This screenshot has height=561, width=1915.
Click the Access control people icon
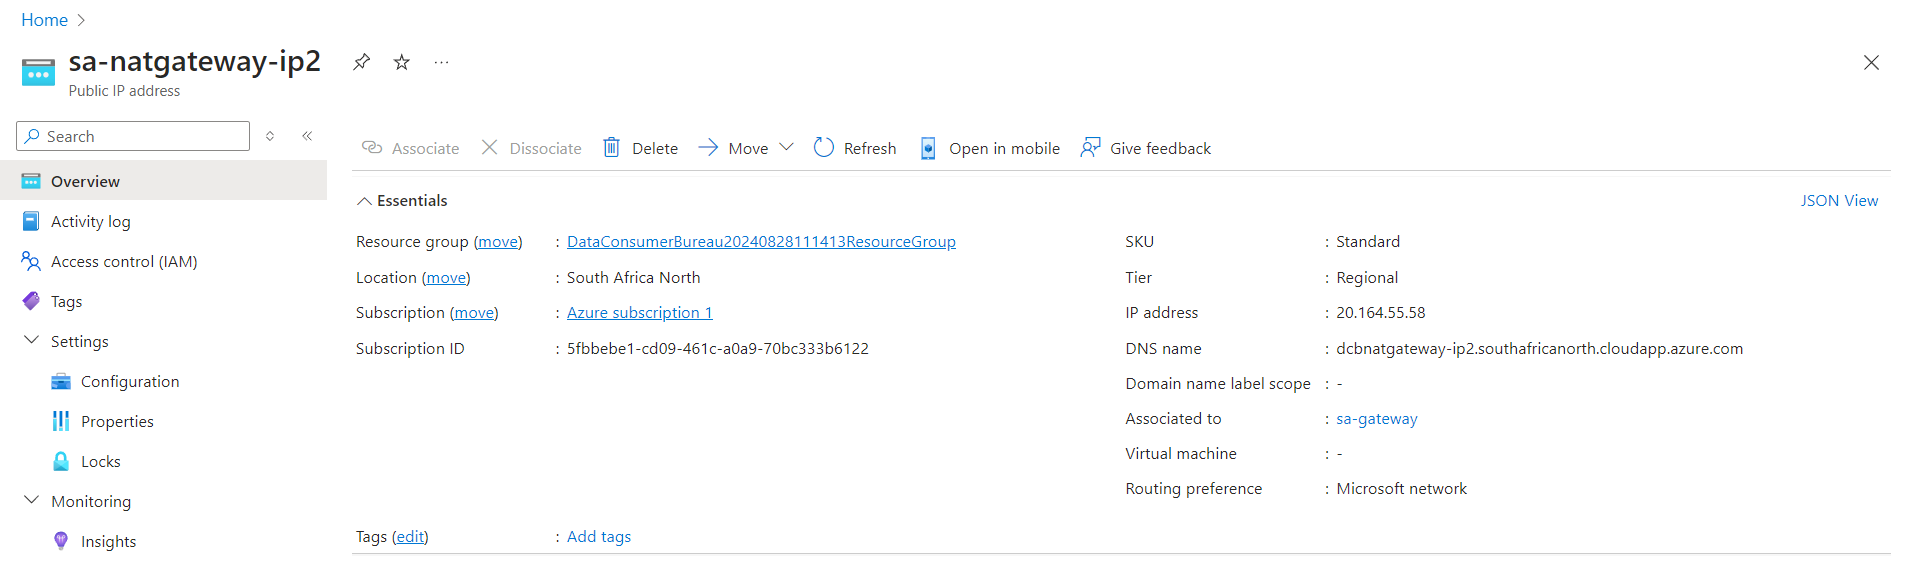tap(31, 261)
